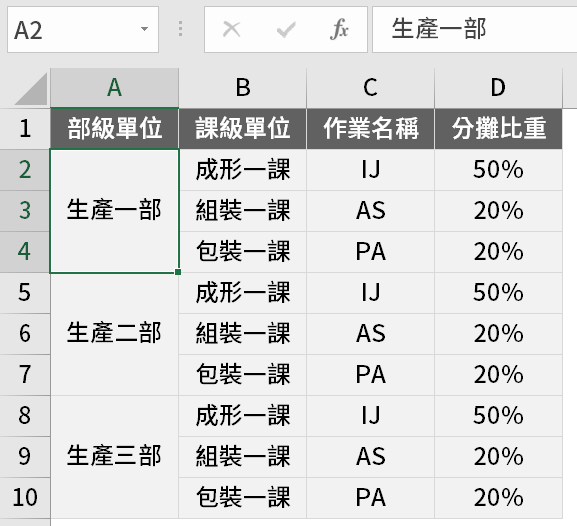Select merged cell 生產二部
The image size is (577, 526).
coord(114,334)
